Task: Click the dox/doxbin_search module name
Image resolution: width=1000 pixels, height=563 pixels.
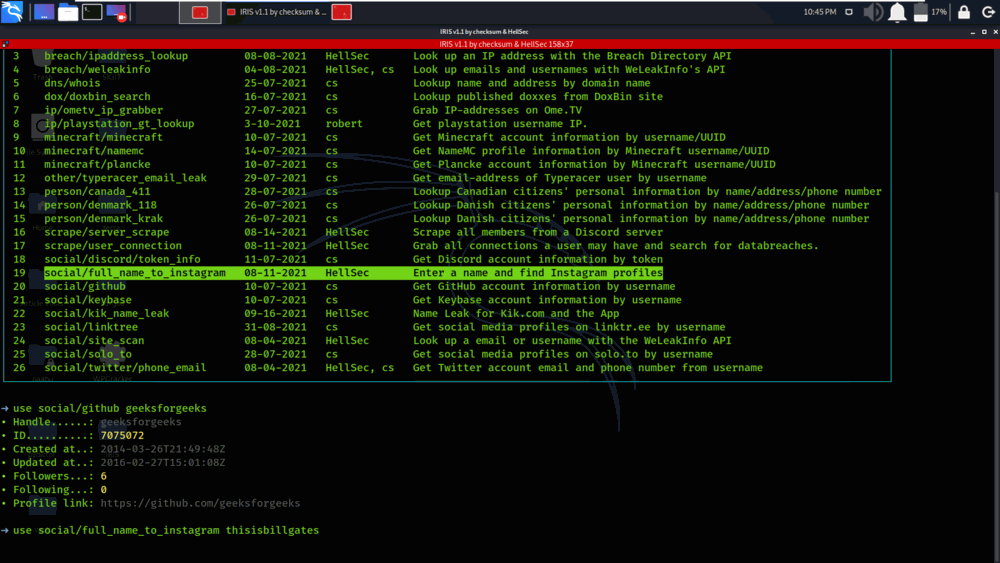Action: [97, 97]
